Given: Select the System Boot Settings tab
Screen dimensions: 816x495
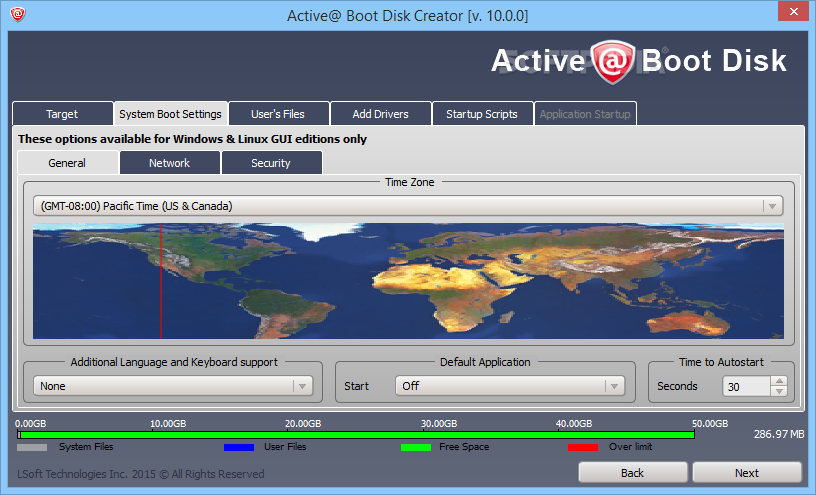Looking at the screenshot, I should (170, 113).
